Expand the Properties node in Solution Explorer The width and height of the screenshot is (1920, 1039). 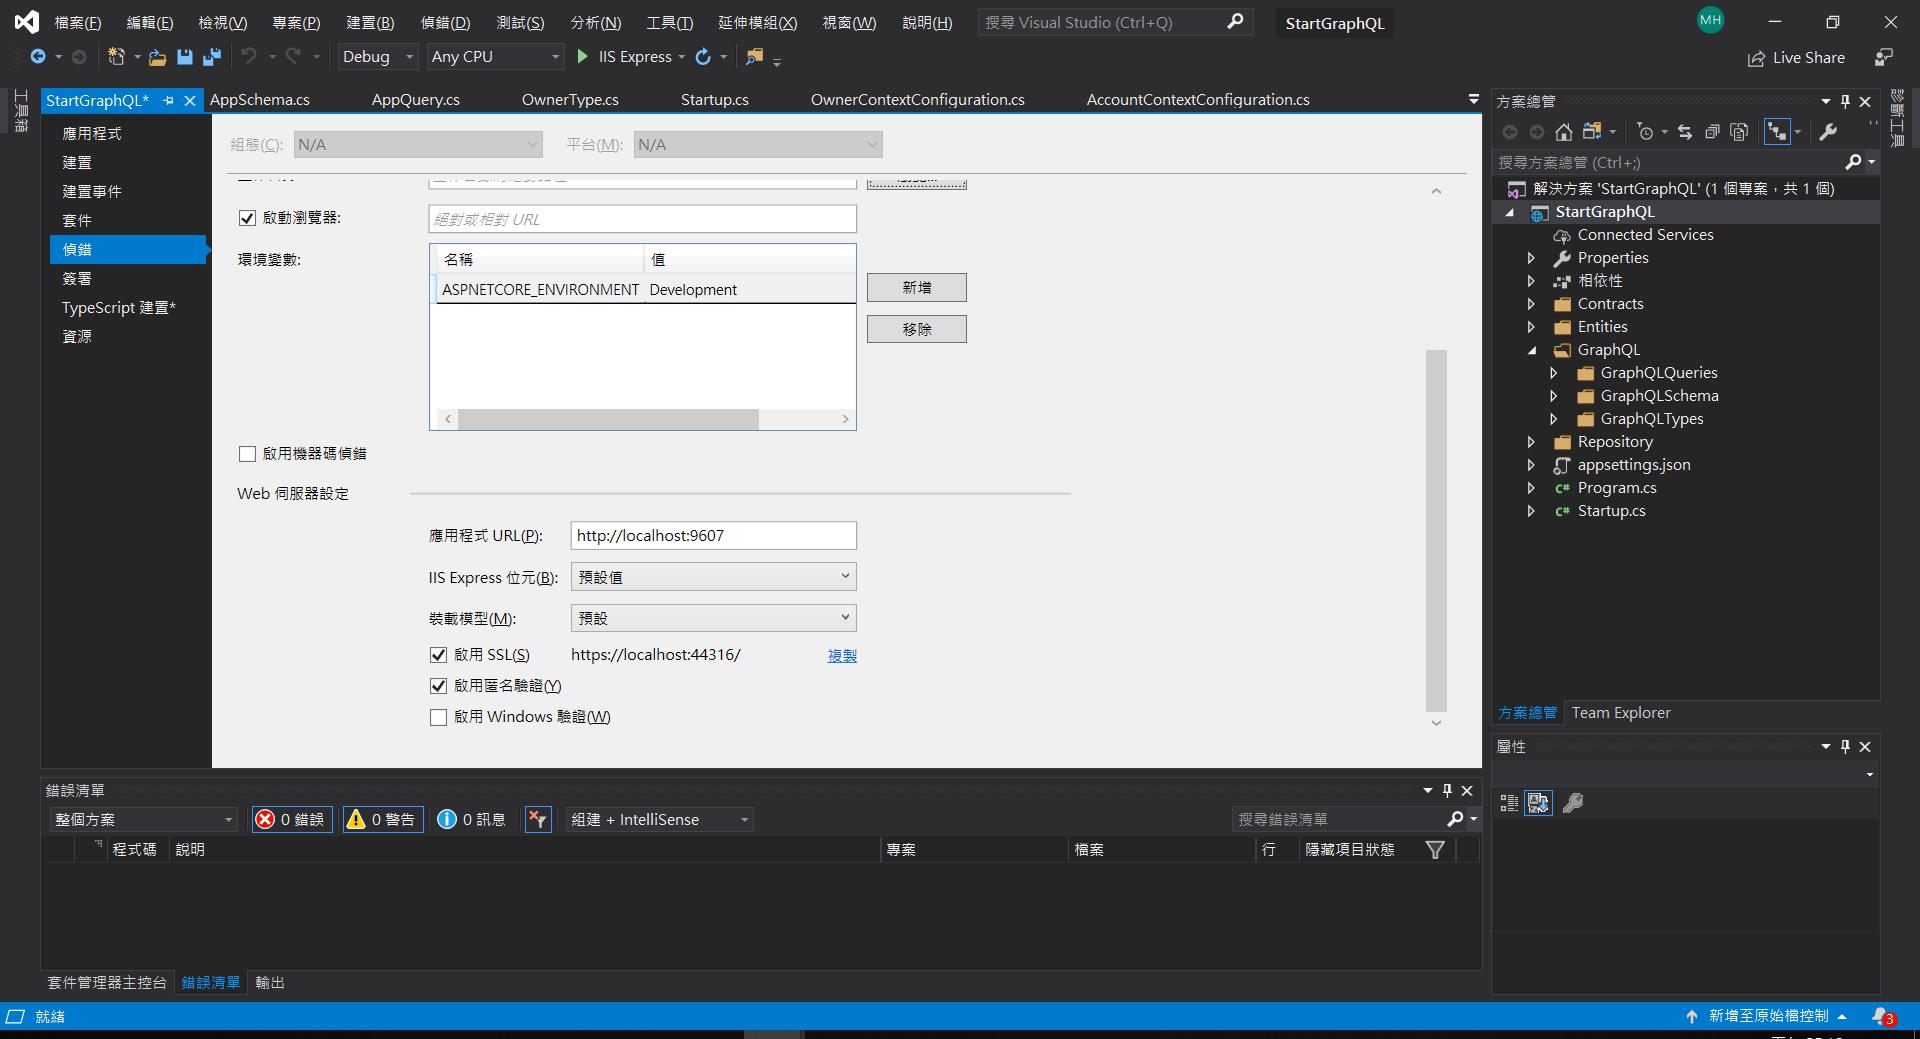pos(1531,258)
